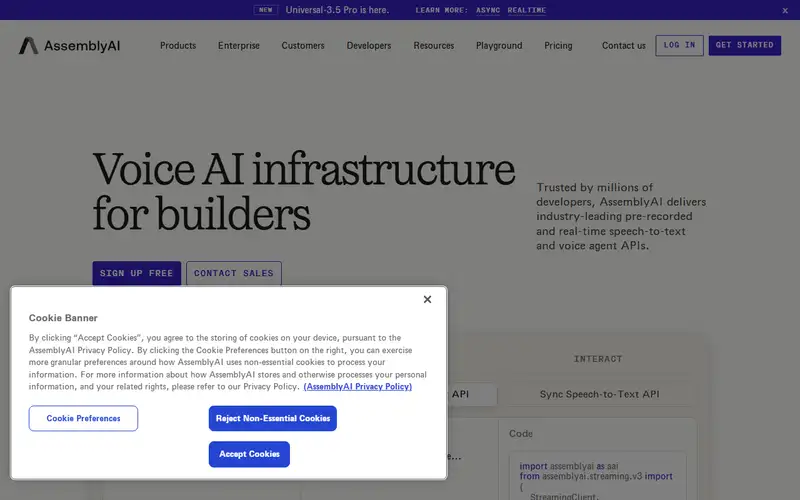The image size is (800, 500).
Task: Reject Non-Essential Cookies
Action: click(272, 418)
